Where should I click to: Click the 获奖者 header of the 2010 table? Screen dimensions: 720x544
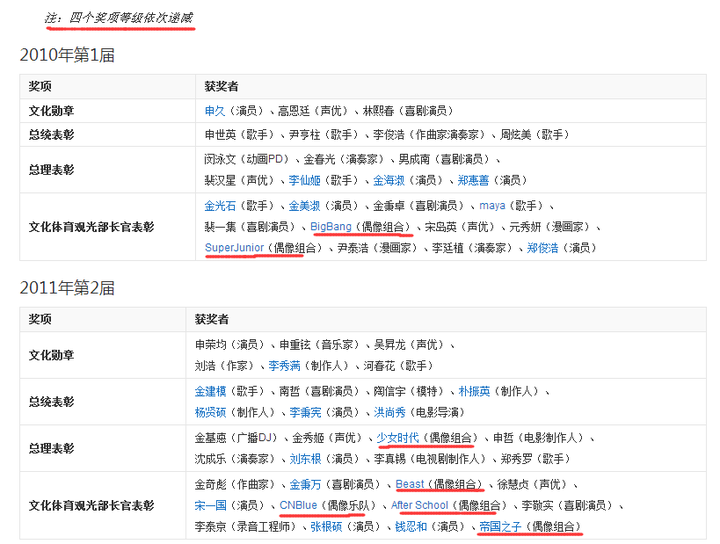pyautogui.click(x=221, y=86)
